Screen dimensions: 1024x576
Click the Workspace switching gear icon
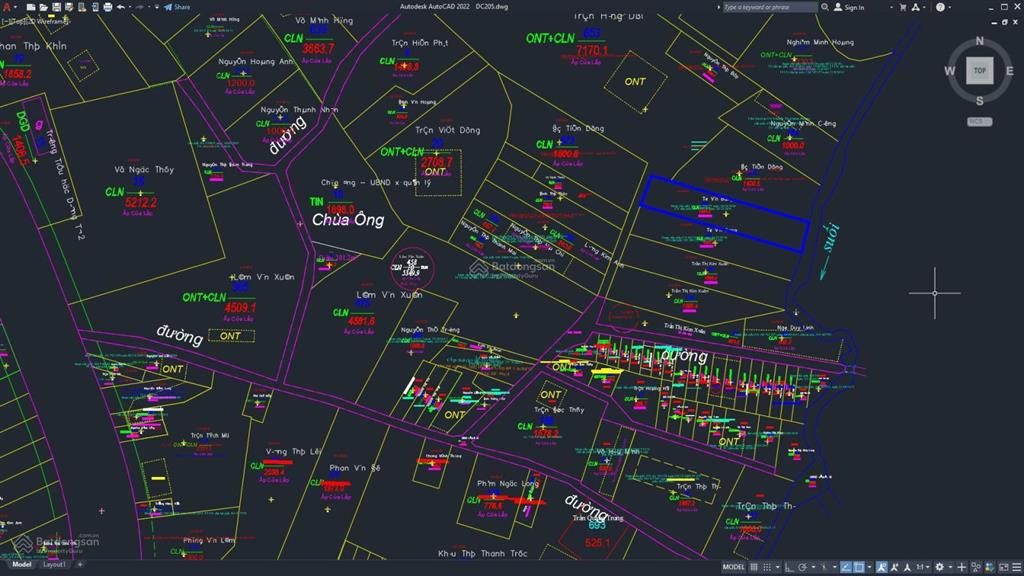939,567
